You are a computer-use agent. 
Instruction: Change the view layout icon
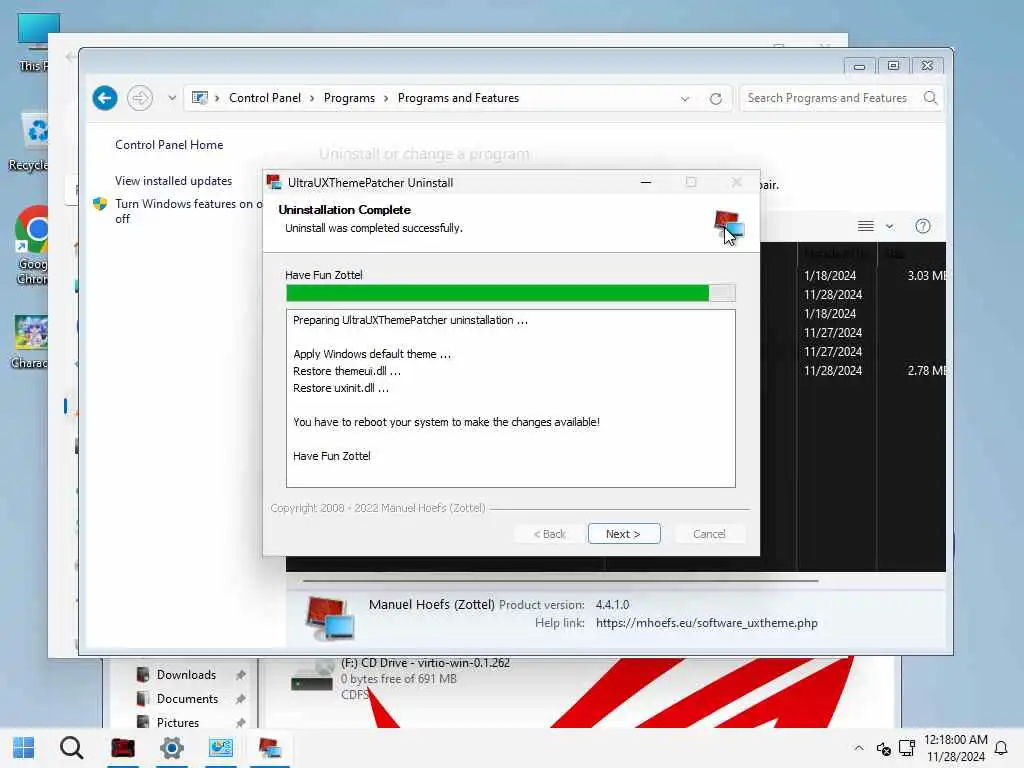point(866,226)
